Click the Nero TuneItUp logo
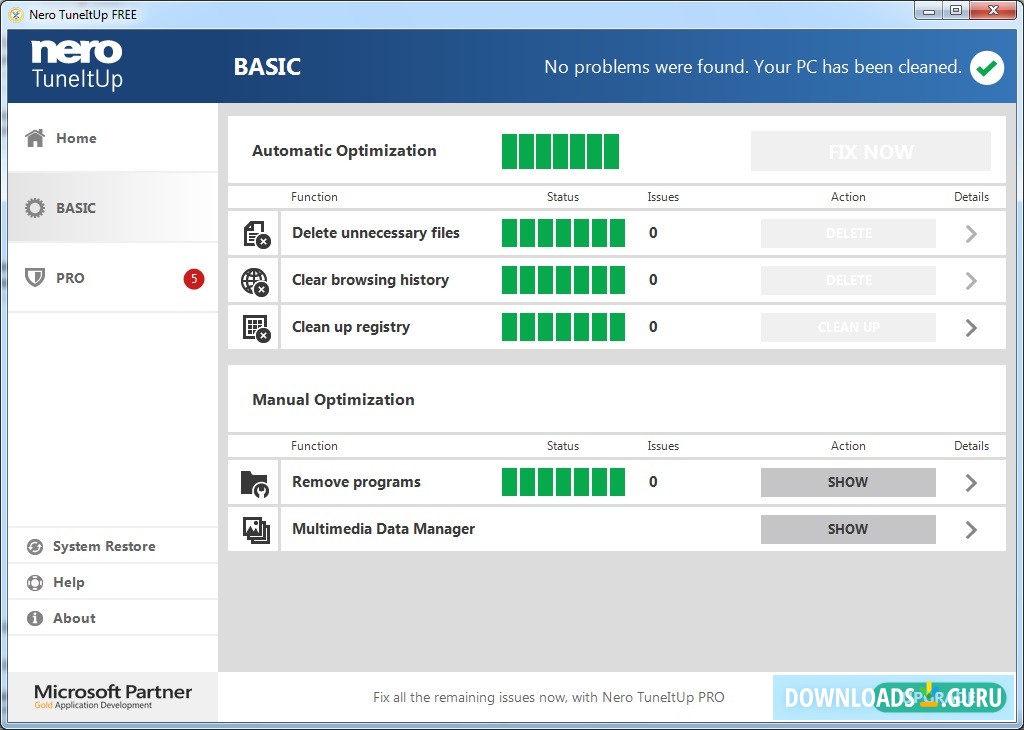The width and height of the screenshot is (1024, 730). click(77, 64)
